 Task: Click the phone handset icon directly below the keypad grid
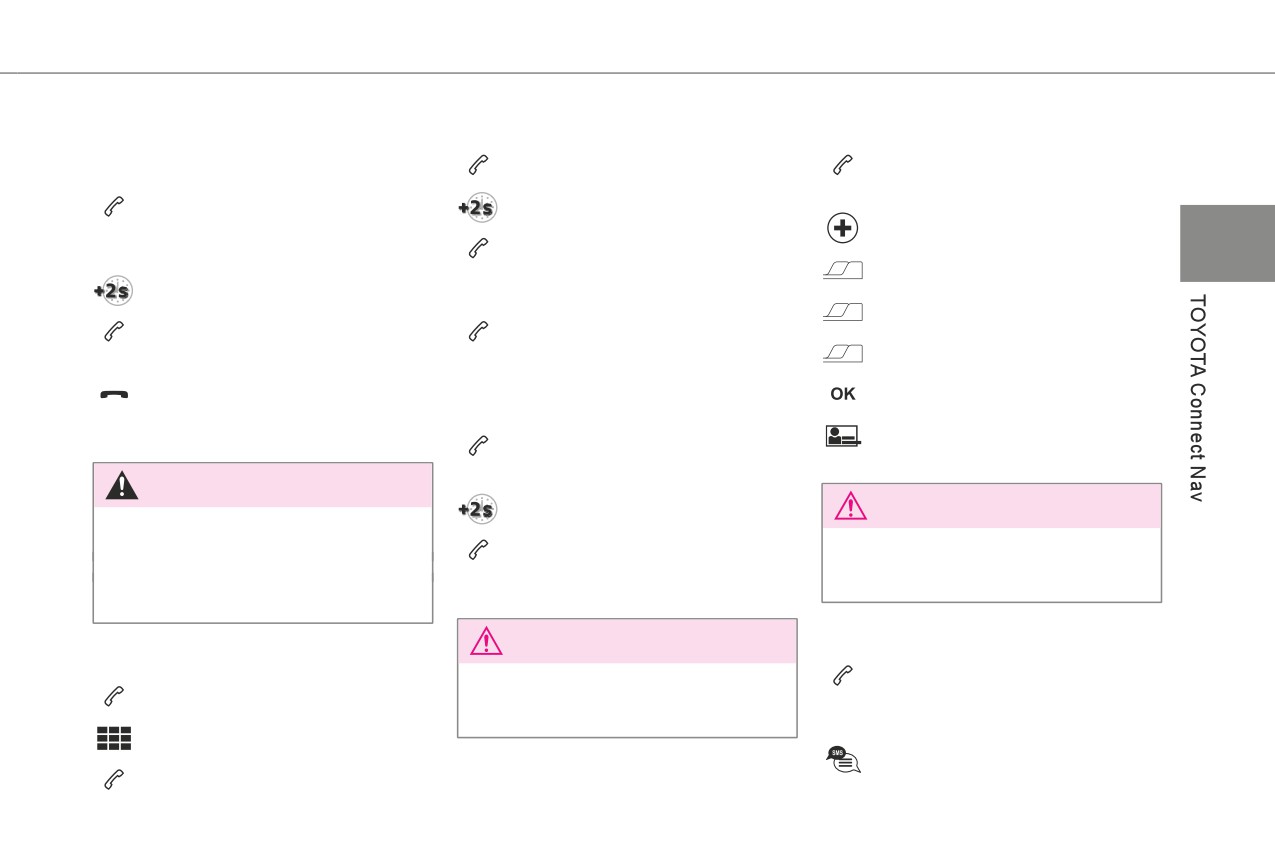(114, 780)
